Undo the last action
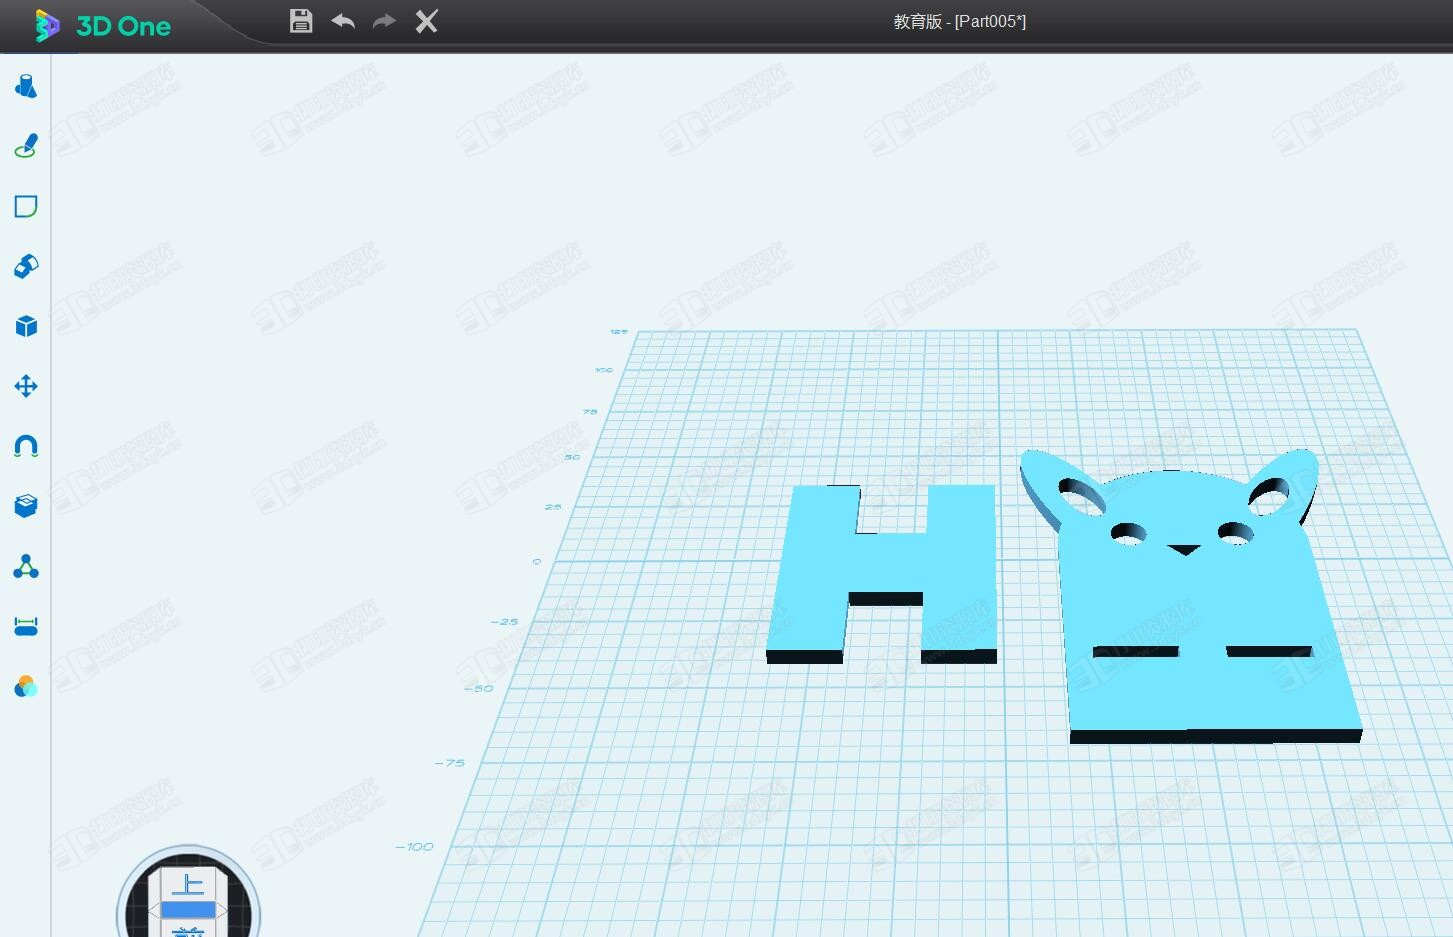 (x=343, y=21)
